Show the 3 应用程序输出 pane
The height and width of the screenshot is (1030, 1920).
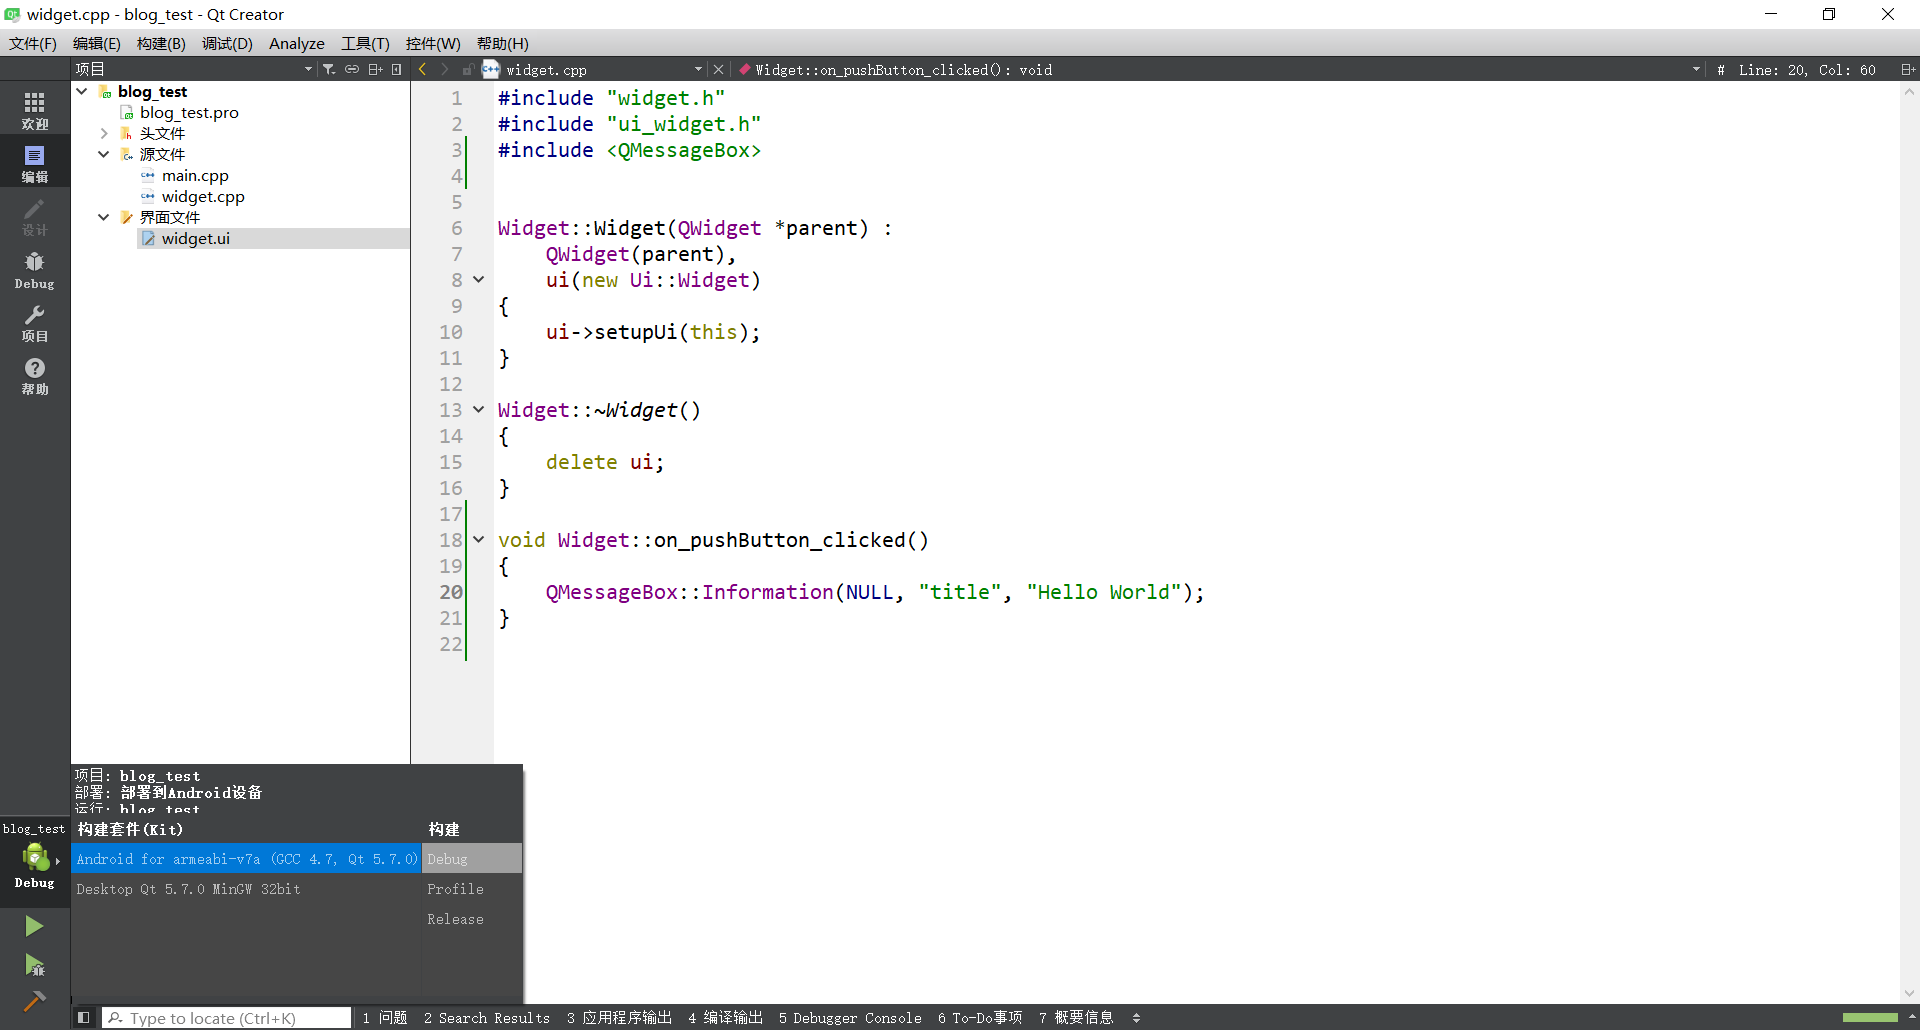pos(619,1017)
